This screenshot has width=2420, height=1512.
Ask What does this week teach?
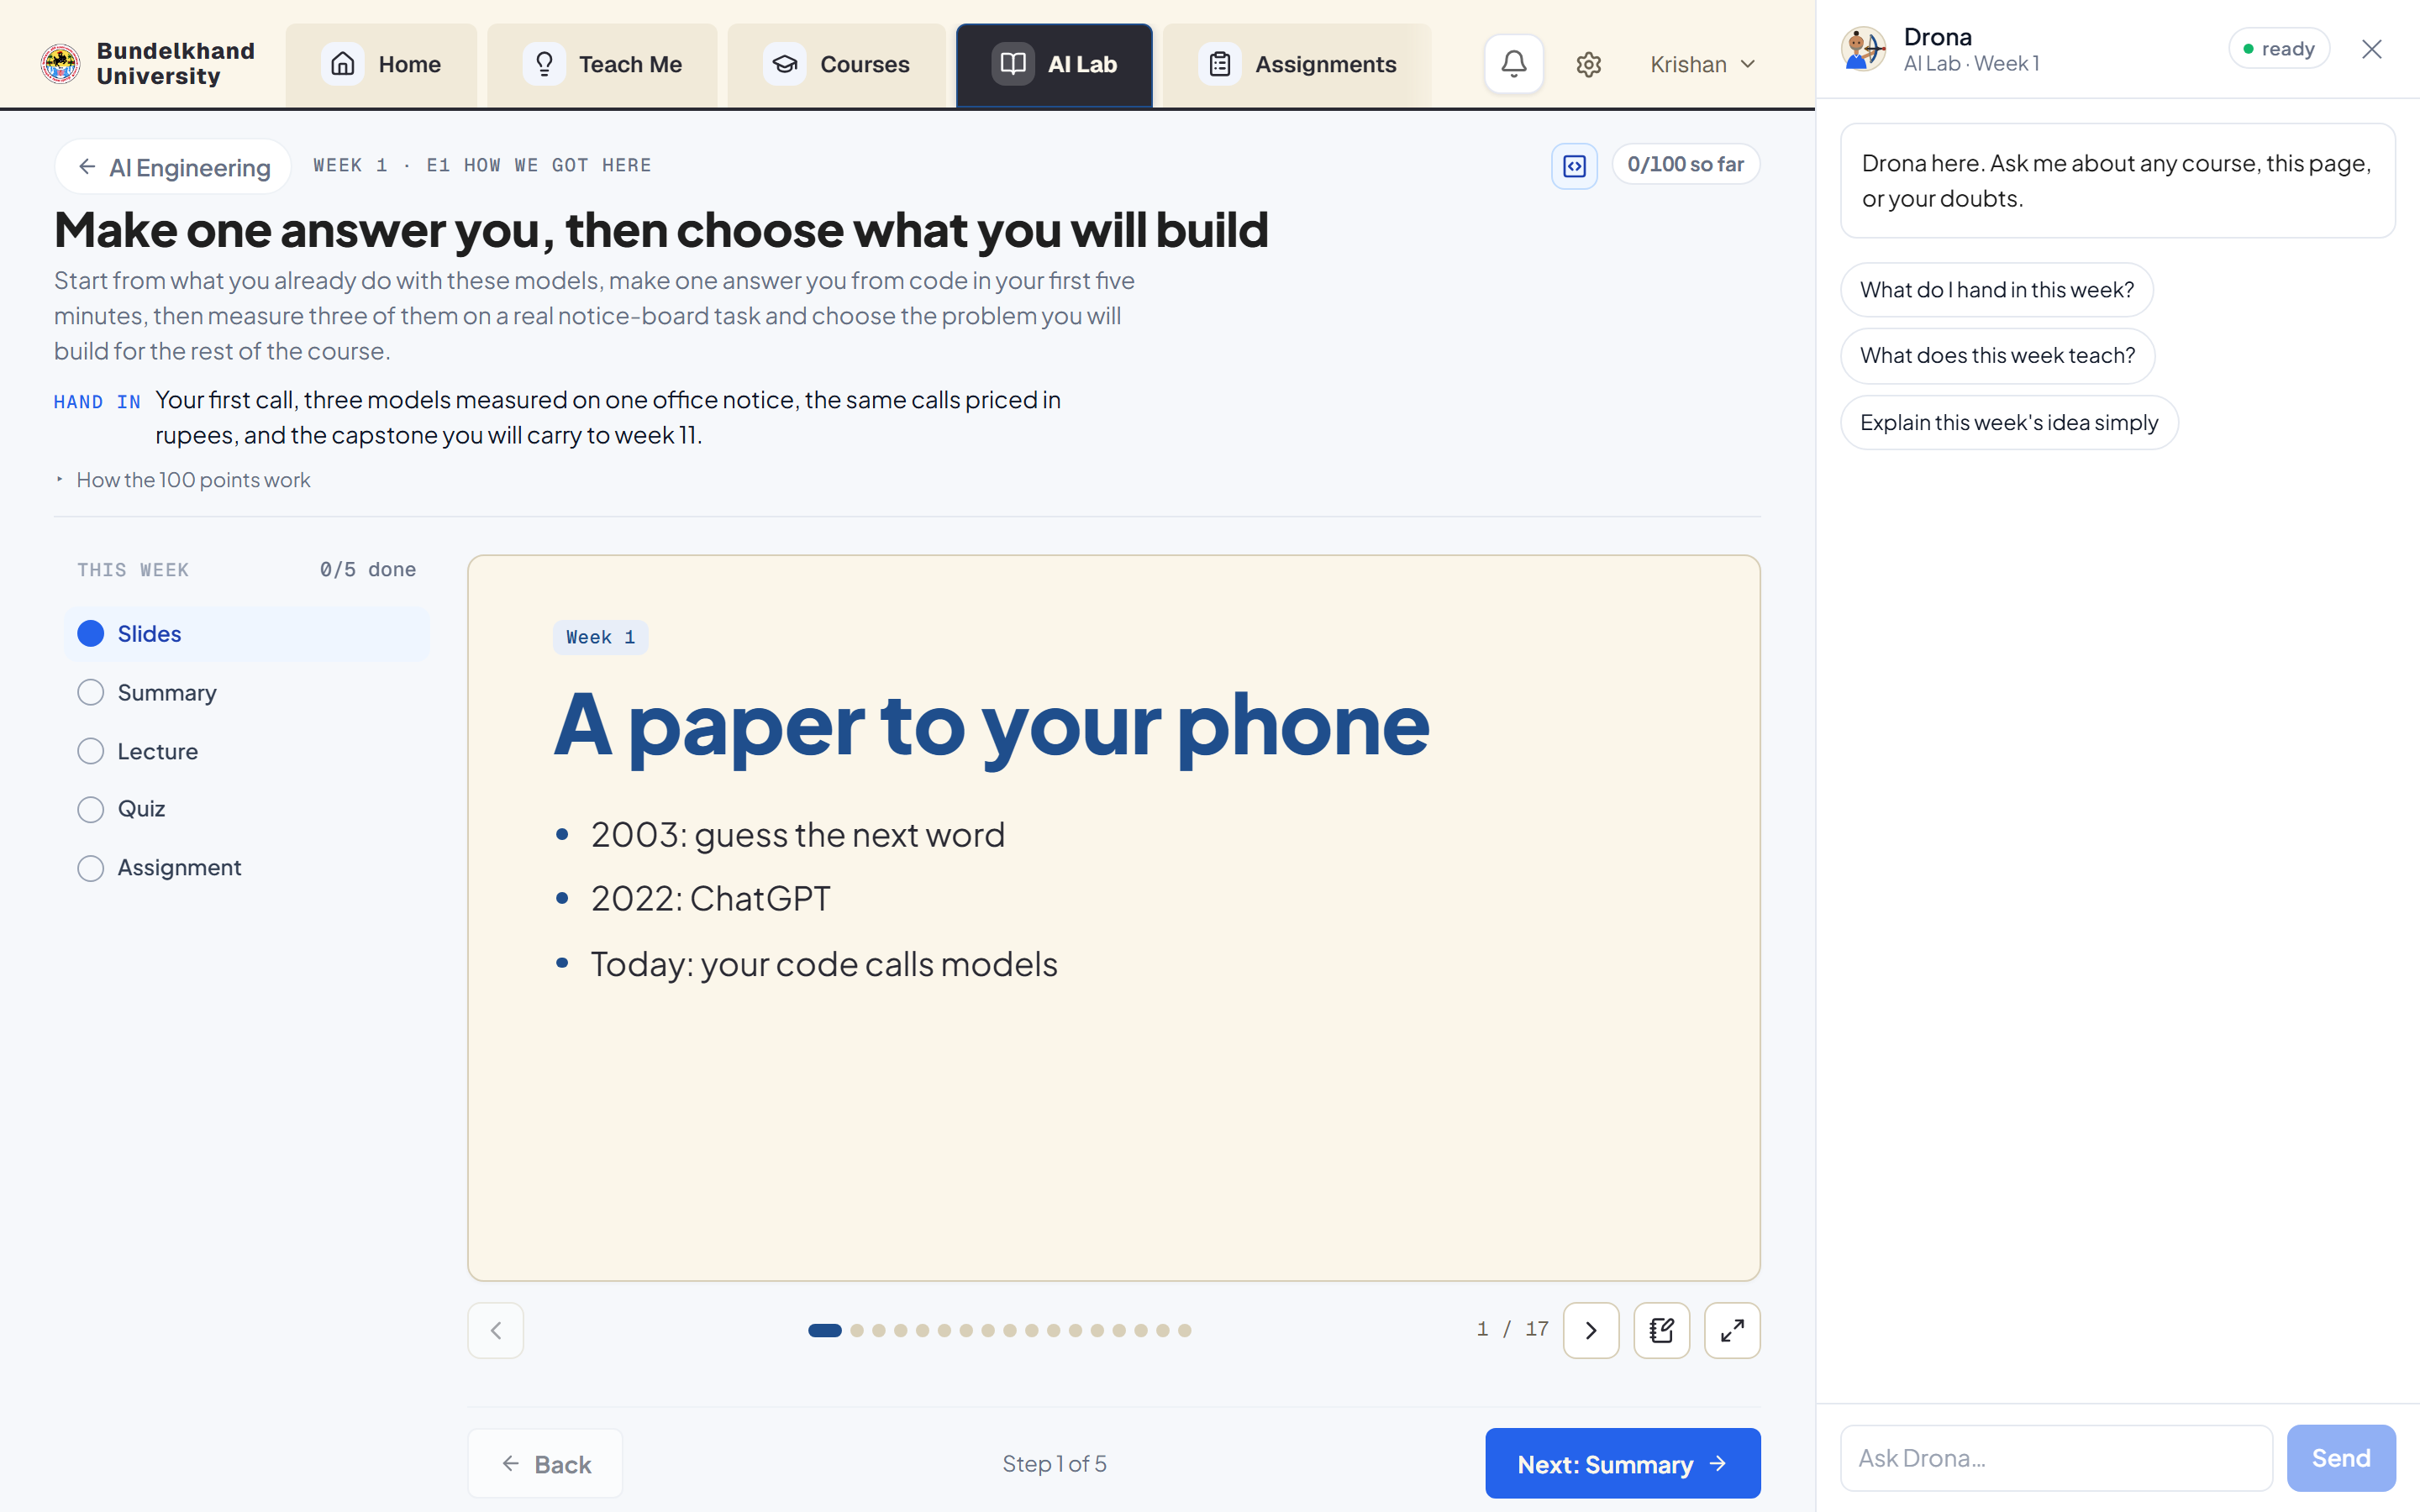coord(1998,356)
